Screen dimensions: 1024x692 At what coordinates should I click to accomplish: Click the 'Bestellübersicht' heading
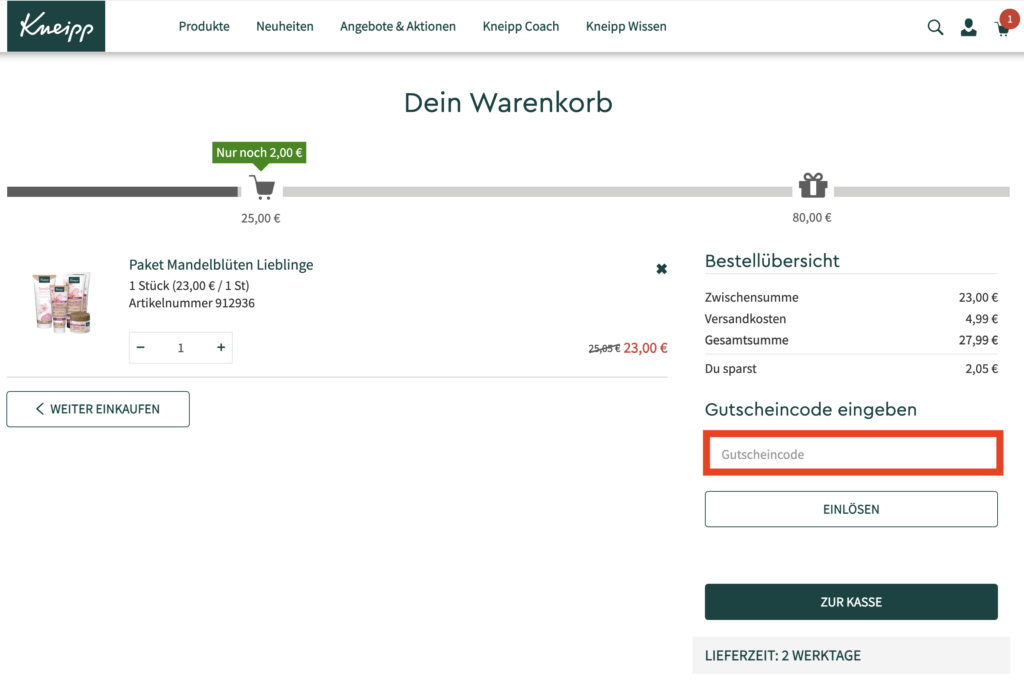pyautogui.click(x=772, y=260)
